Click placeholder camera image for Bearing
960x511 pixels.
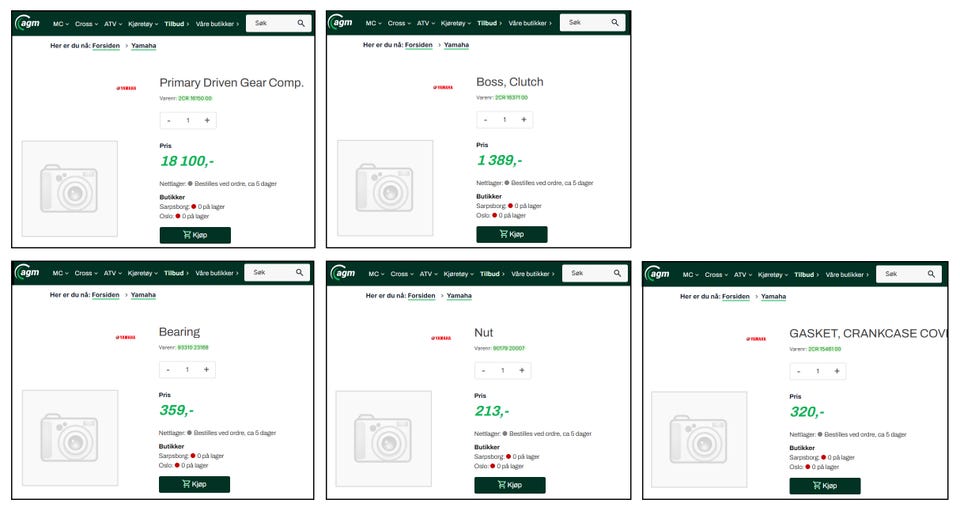pos(70,438)
